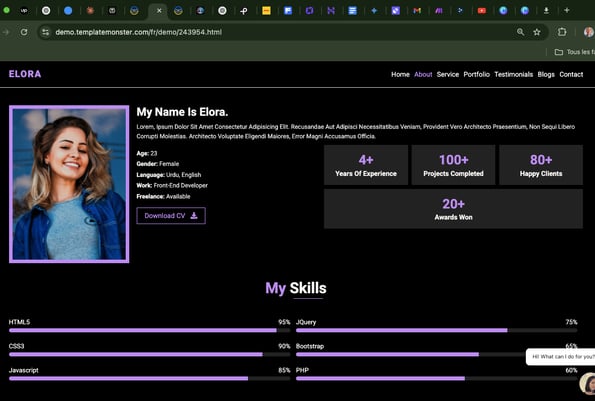
Task: Reload the page
Action: 24,32
